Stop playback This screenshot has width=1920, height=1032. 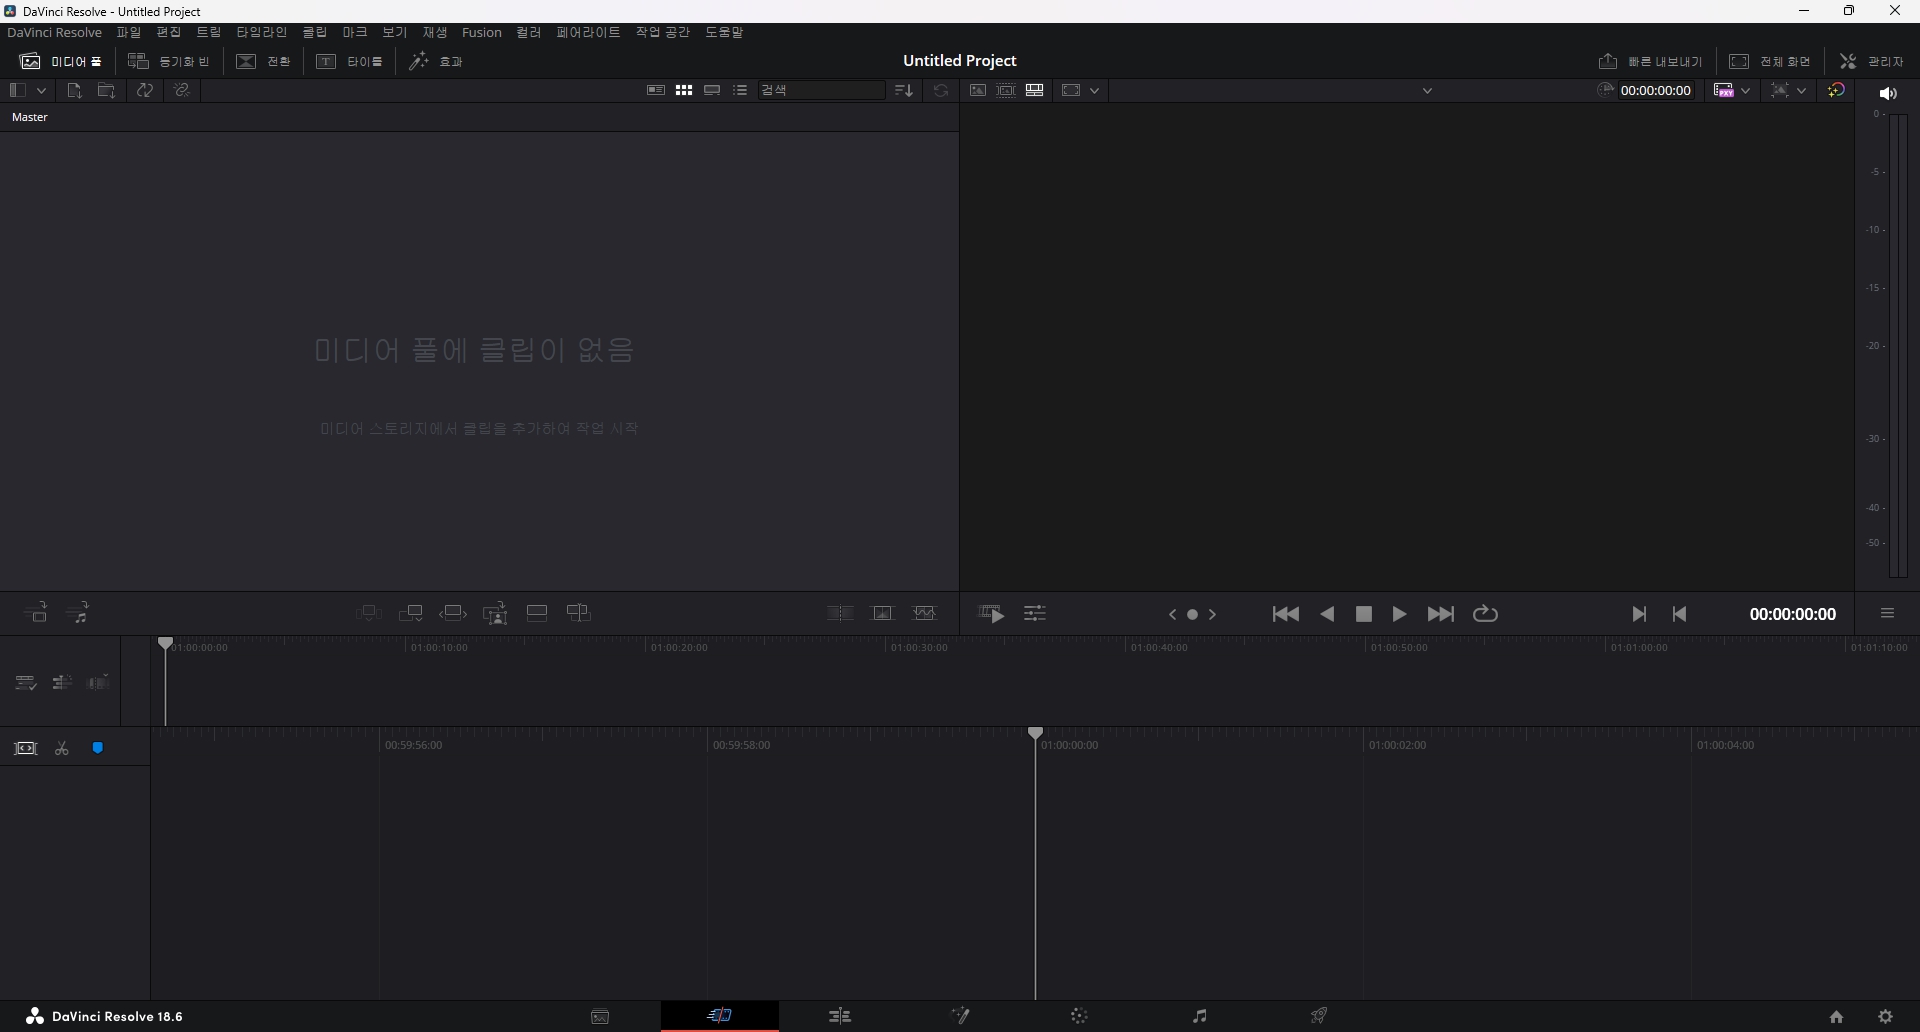[x=1364, y=614]
